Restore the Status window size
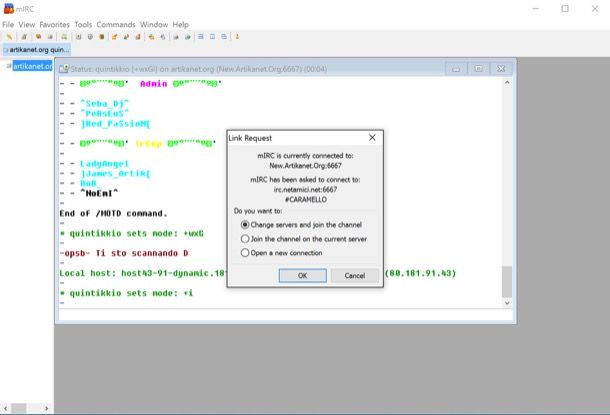610x415 pixels. 479,69
